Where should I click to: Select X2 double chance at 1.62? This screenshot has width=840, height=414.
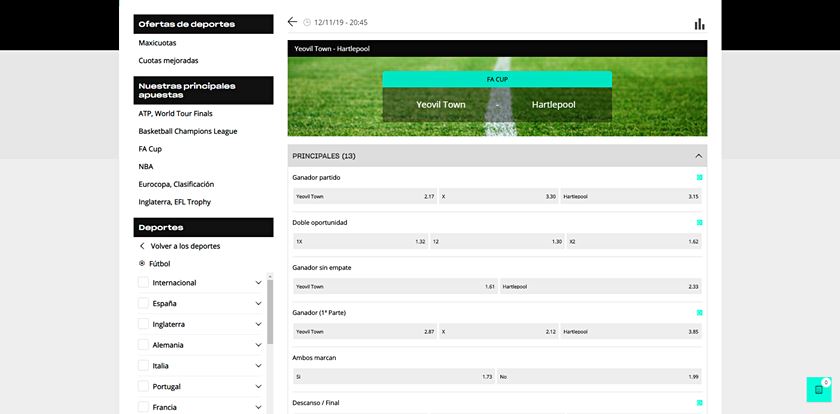634,242
